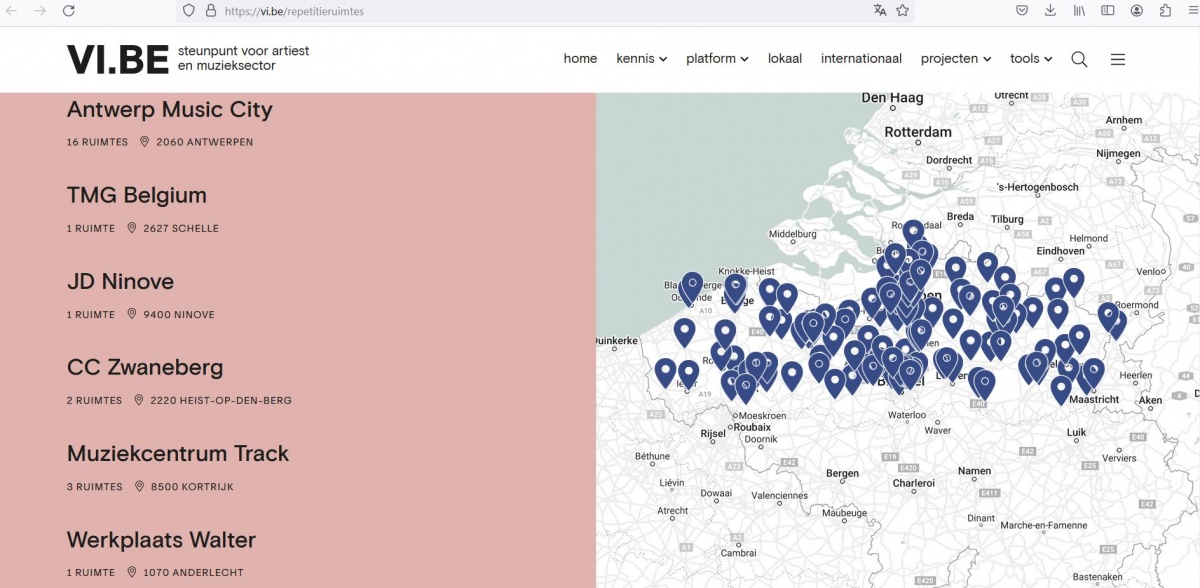Click the Nijmegen label on the map
Screen dimensions: 1200x588
(x=1118, y=154)
